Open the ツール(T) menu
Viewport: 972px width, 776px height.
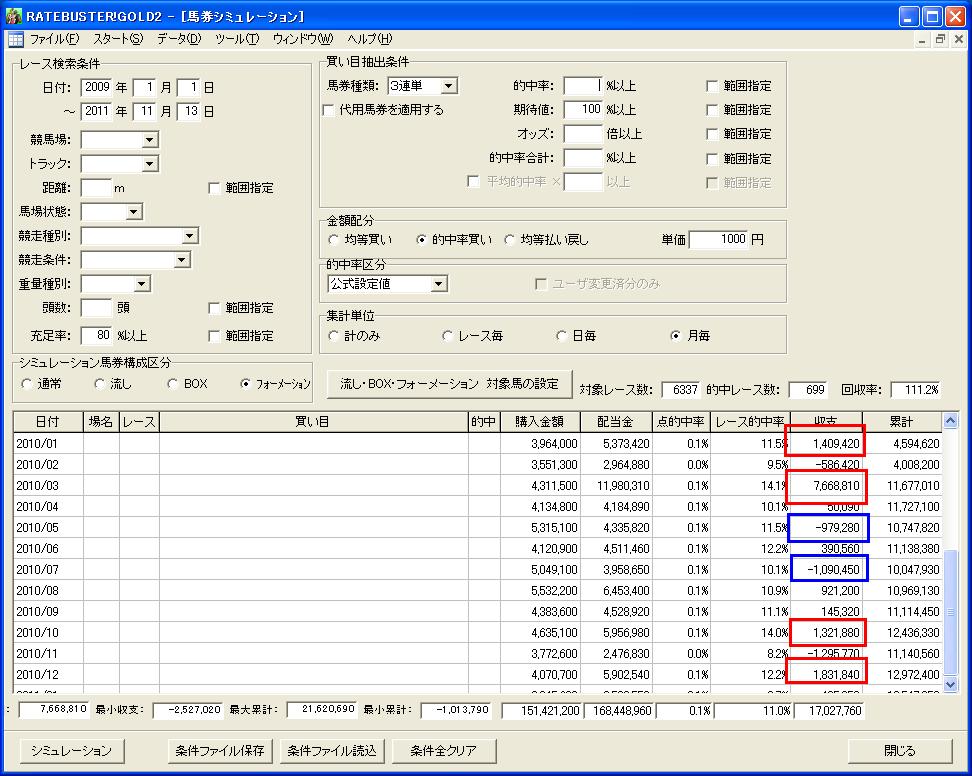pyautogui.click(x=237, y=39)
